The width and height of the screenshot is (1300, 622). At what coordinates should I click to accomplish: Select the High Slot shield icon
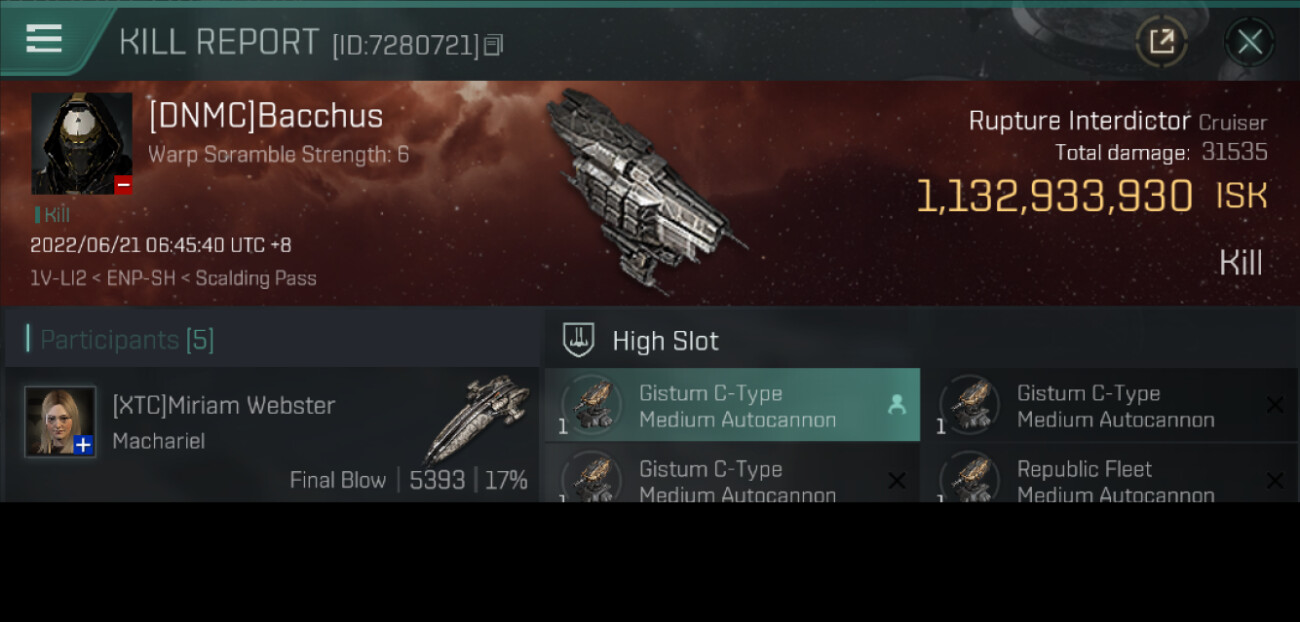tap(579, 340)
